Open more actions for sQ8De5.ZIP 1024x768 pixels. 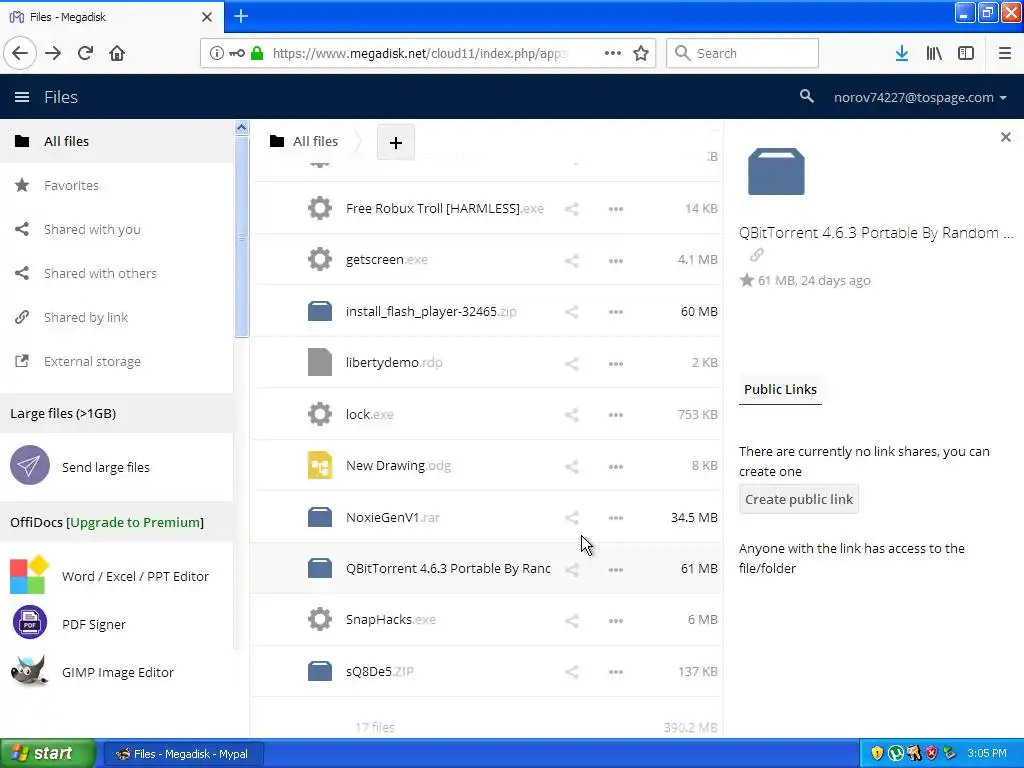pos(616,671)
